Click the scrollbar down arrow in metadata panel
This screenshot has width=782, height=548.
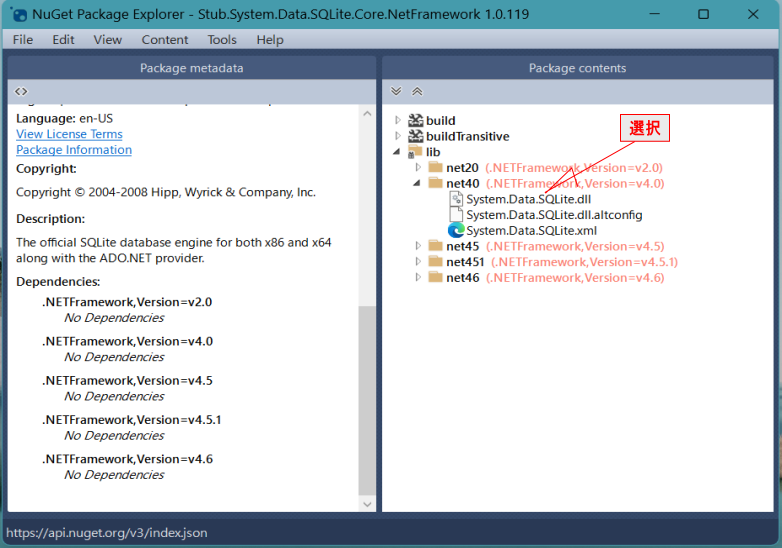pyautogui.click(x=366, y=505)
